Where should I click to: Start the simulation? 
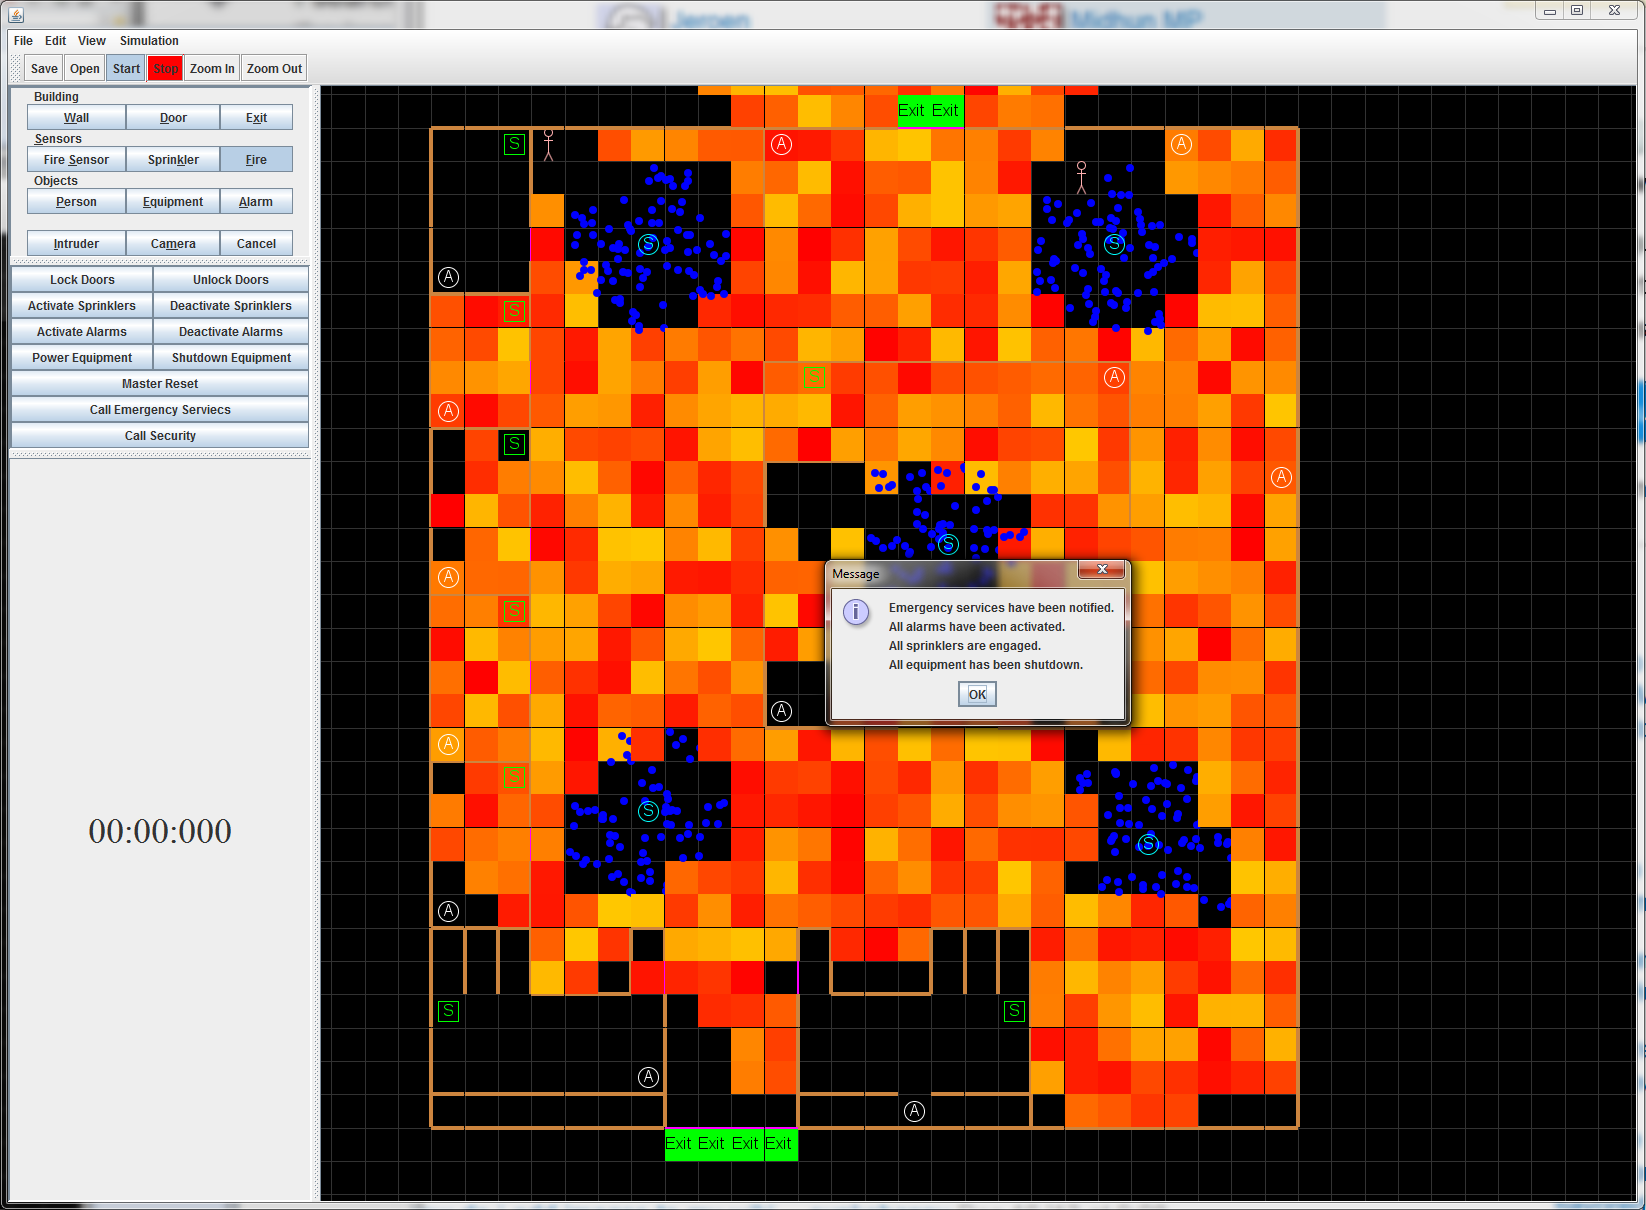[x=126, y=68]
